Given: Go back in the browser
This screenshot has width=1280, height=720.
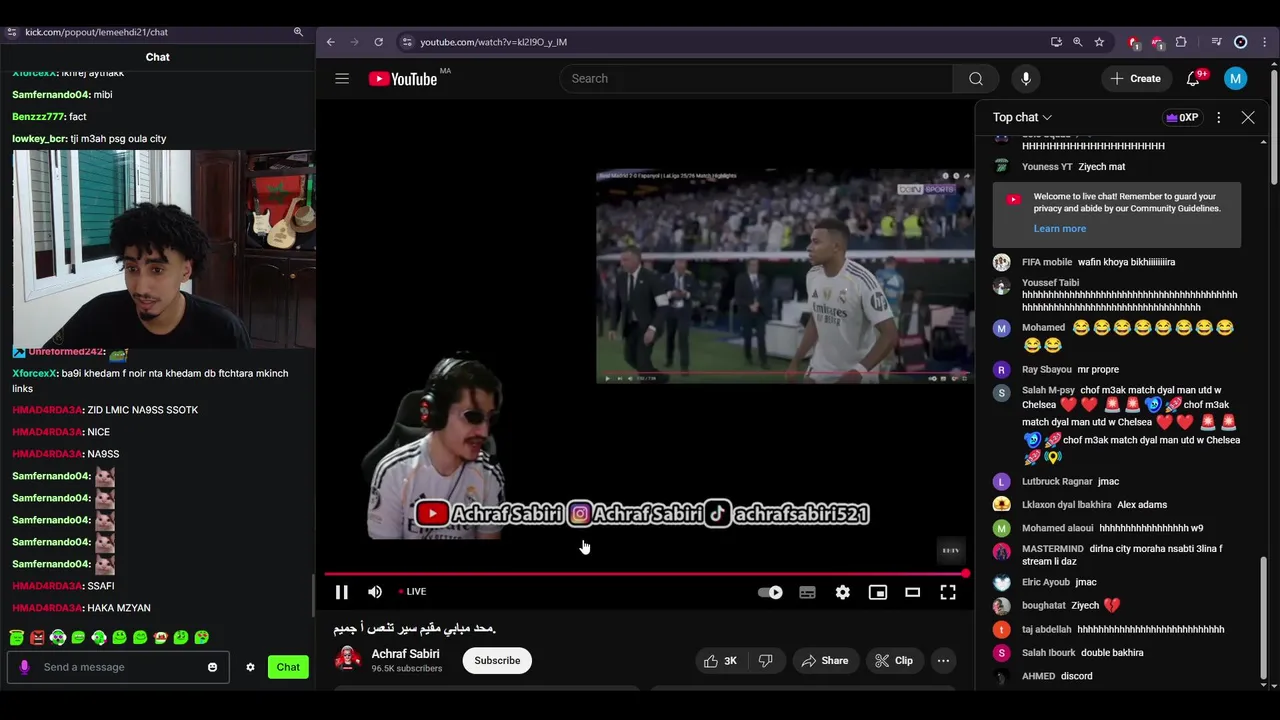Looking at the screenshot, I should (x=331, y=42).
